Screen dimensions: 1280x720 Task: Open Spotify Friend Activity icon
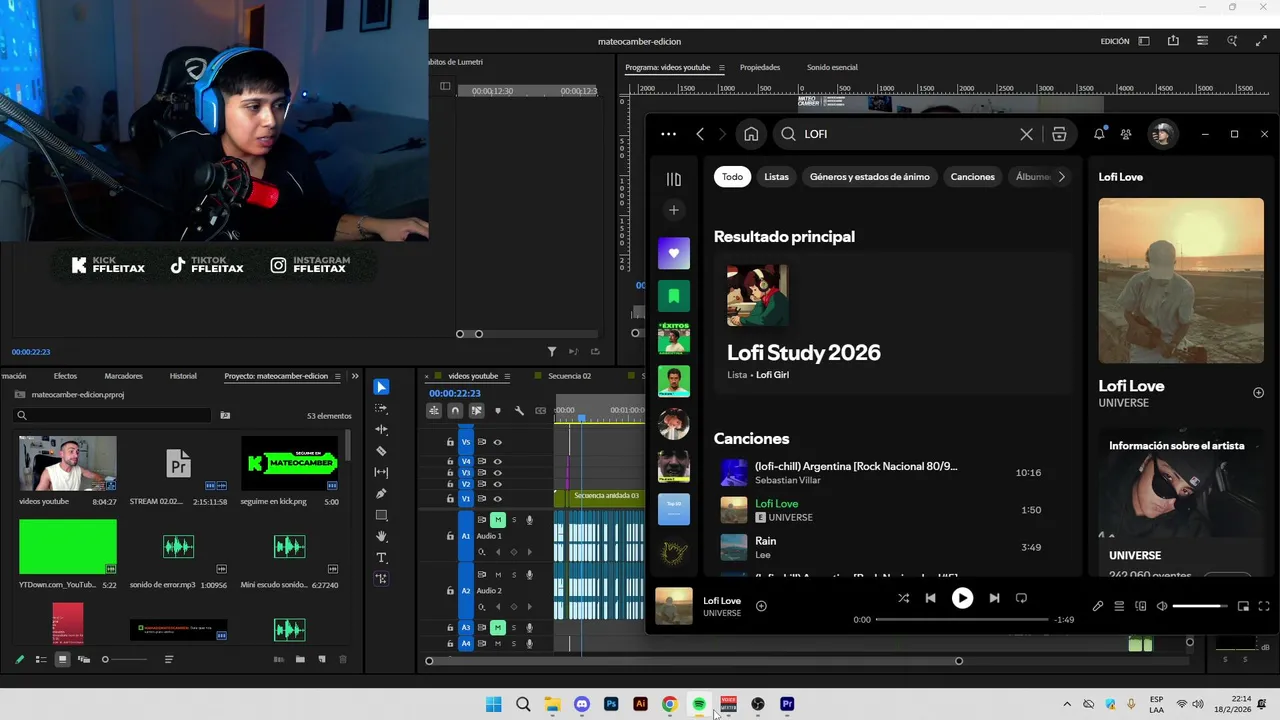coord(1126,134)
